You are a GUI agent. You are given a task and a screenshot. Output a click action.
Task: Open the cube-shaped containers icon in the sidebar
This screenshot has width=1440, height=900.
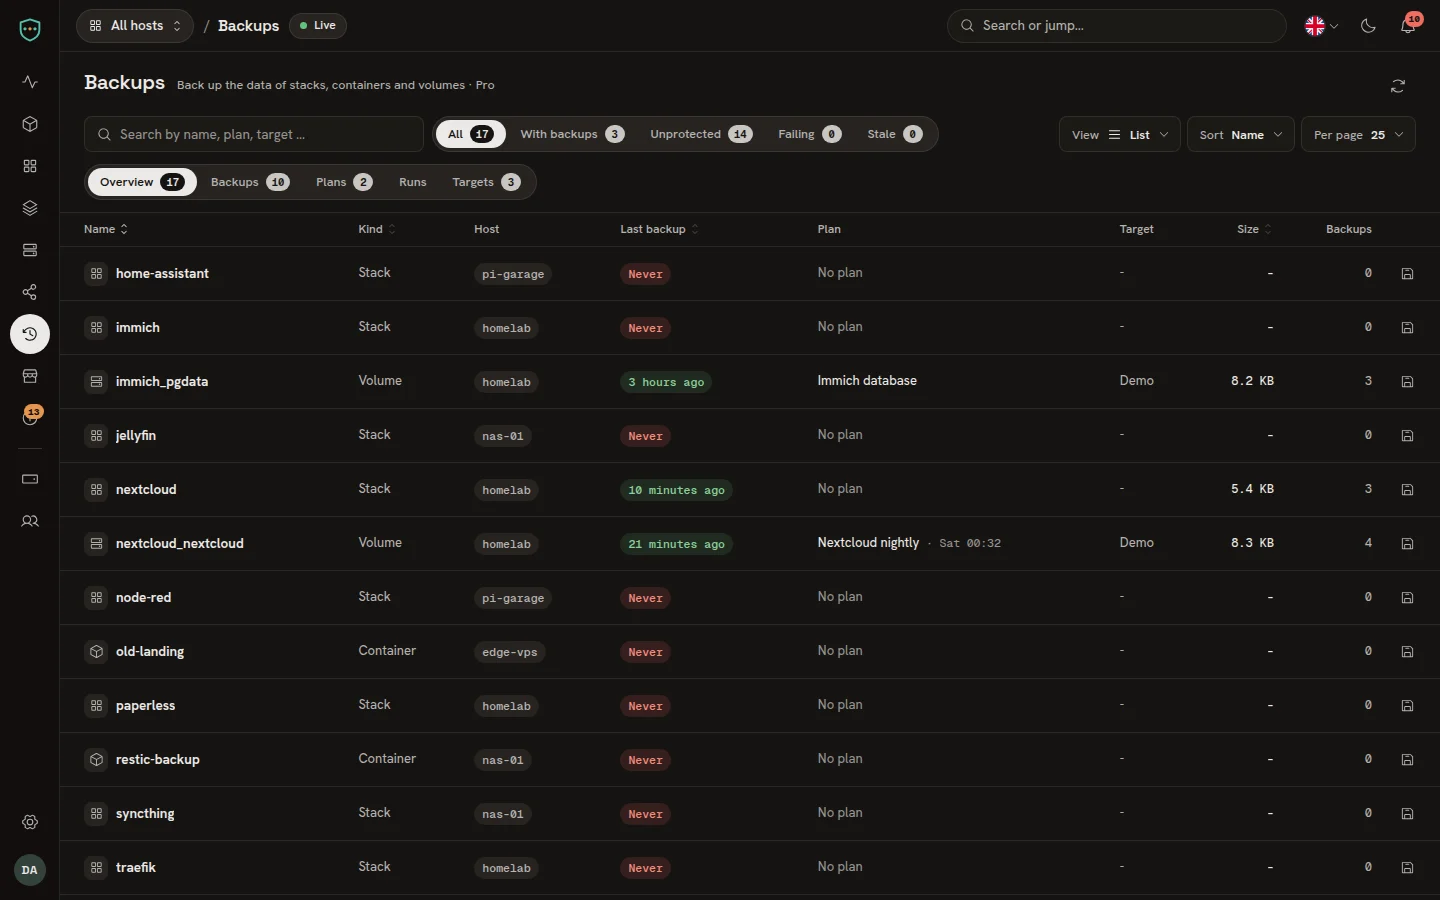click(x=30, y=124)
